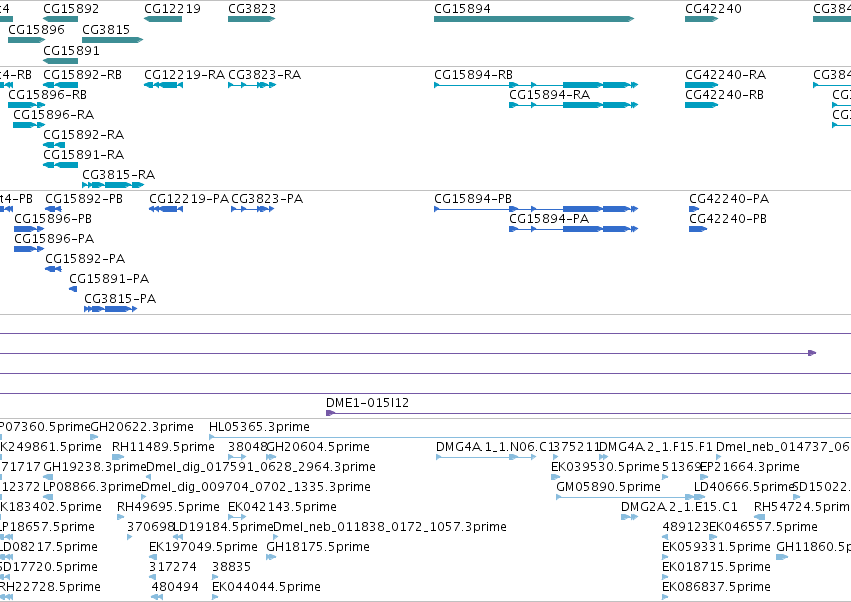The width and height of the screenshot is (851, 602).
Task: Click protein CG42240-PA
Action: pyautogui.click(x=729, y=199)
